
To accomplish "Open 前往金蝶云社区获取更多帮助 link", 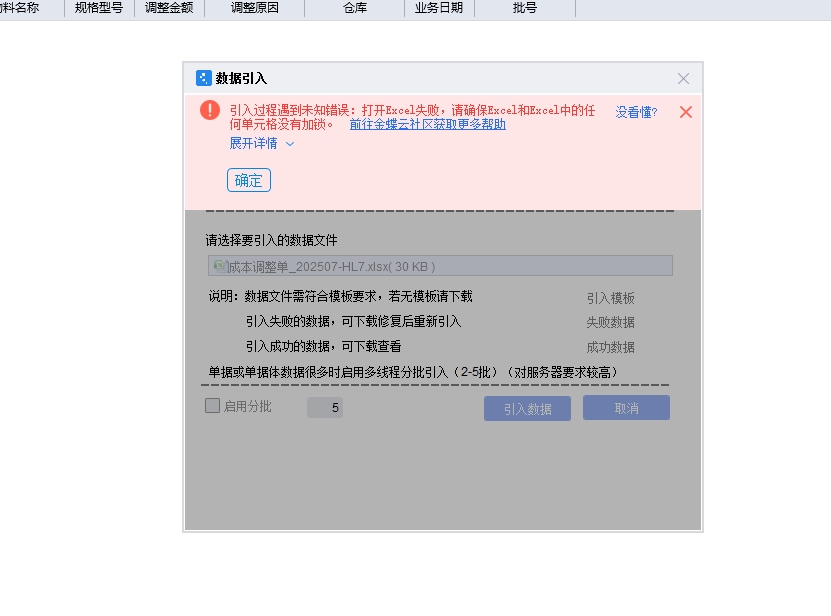I will (428, 124).
